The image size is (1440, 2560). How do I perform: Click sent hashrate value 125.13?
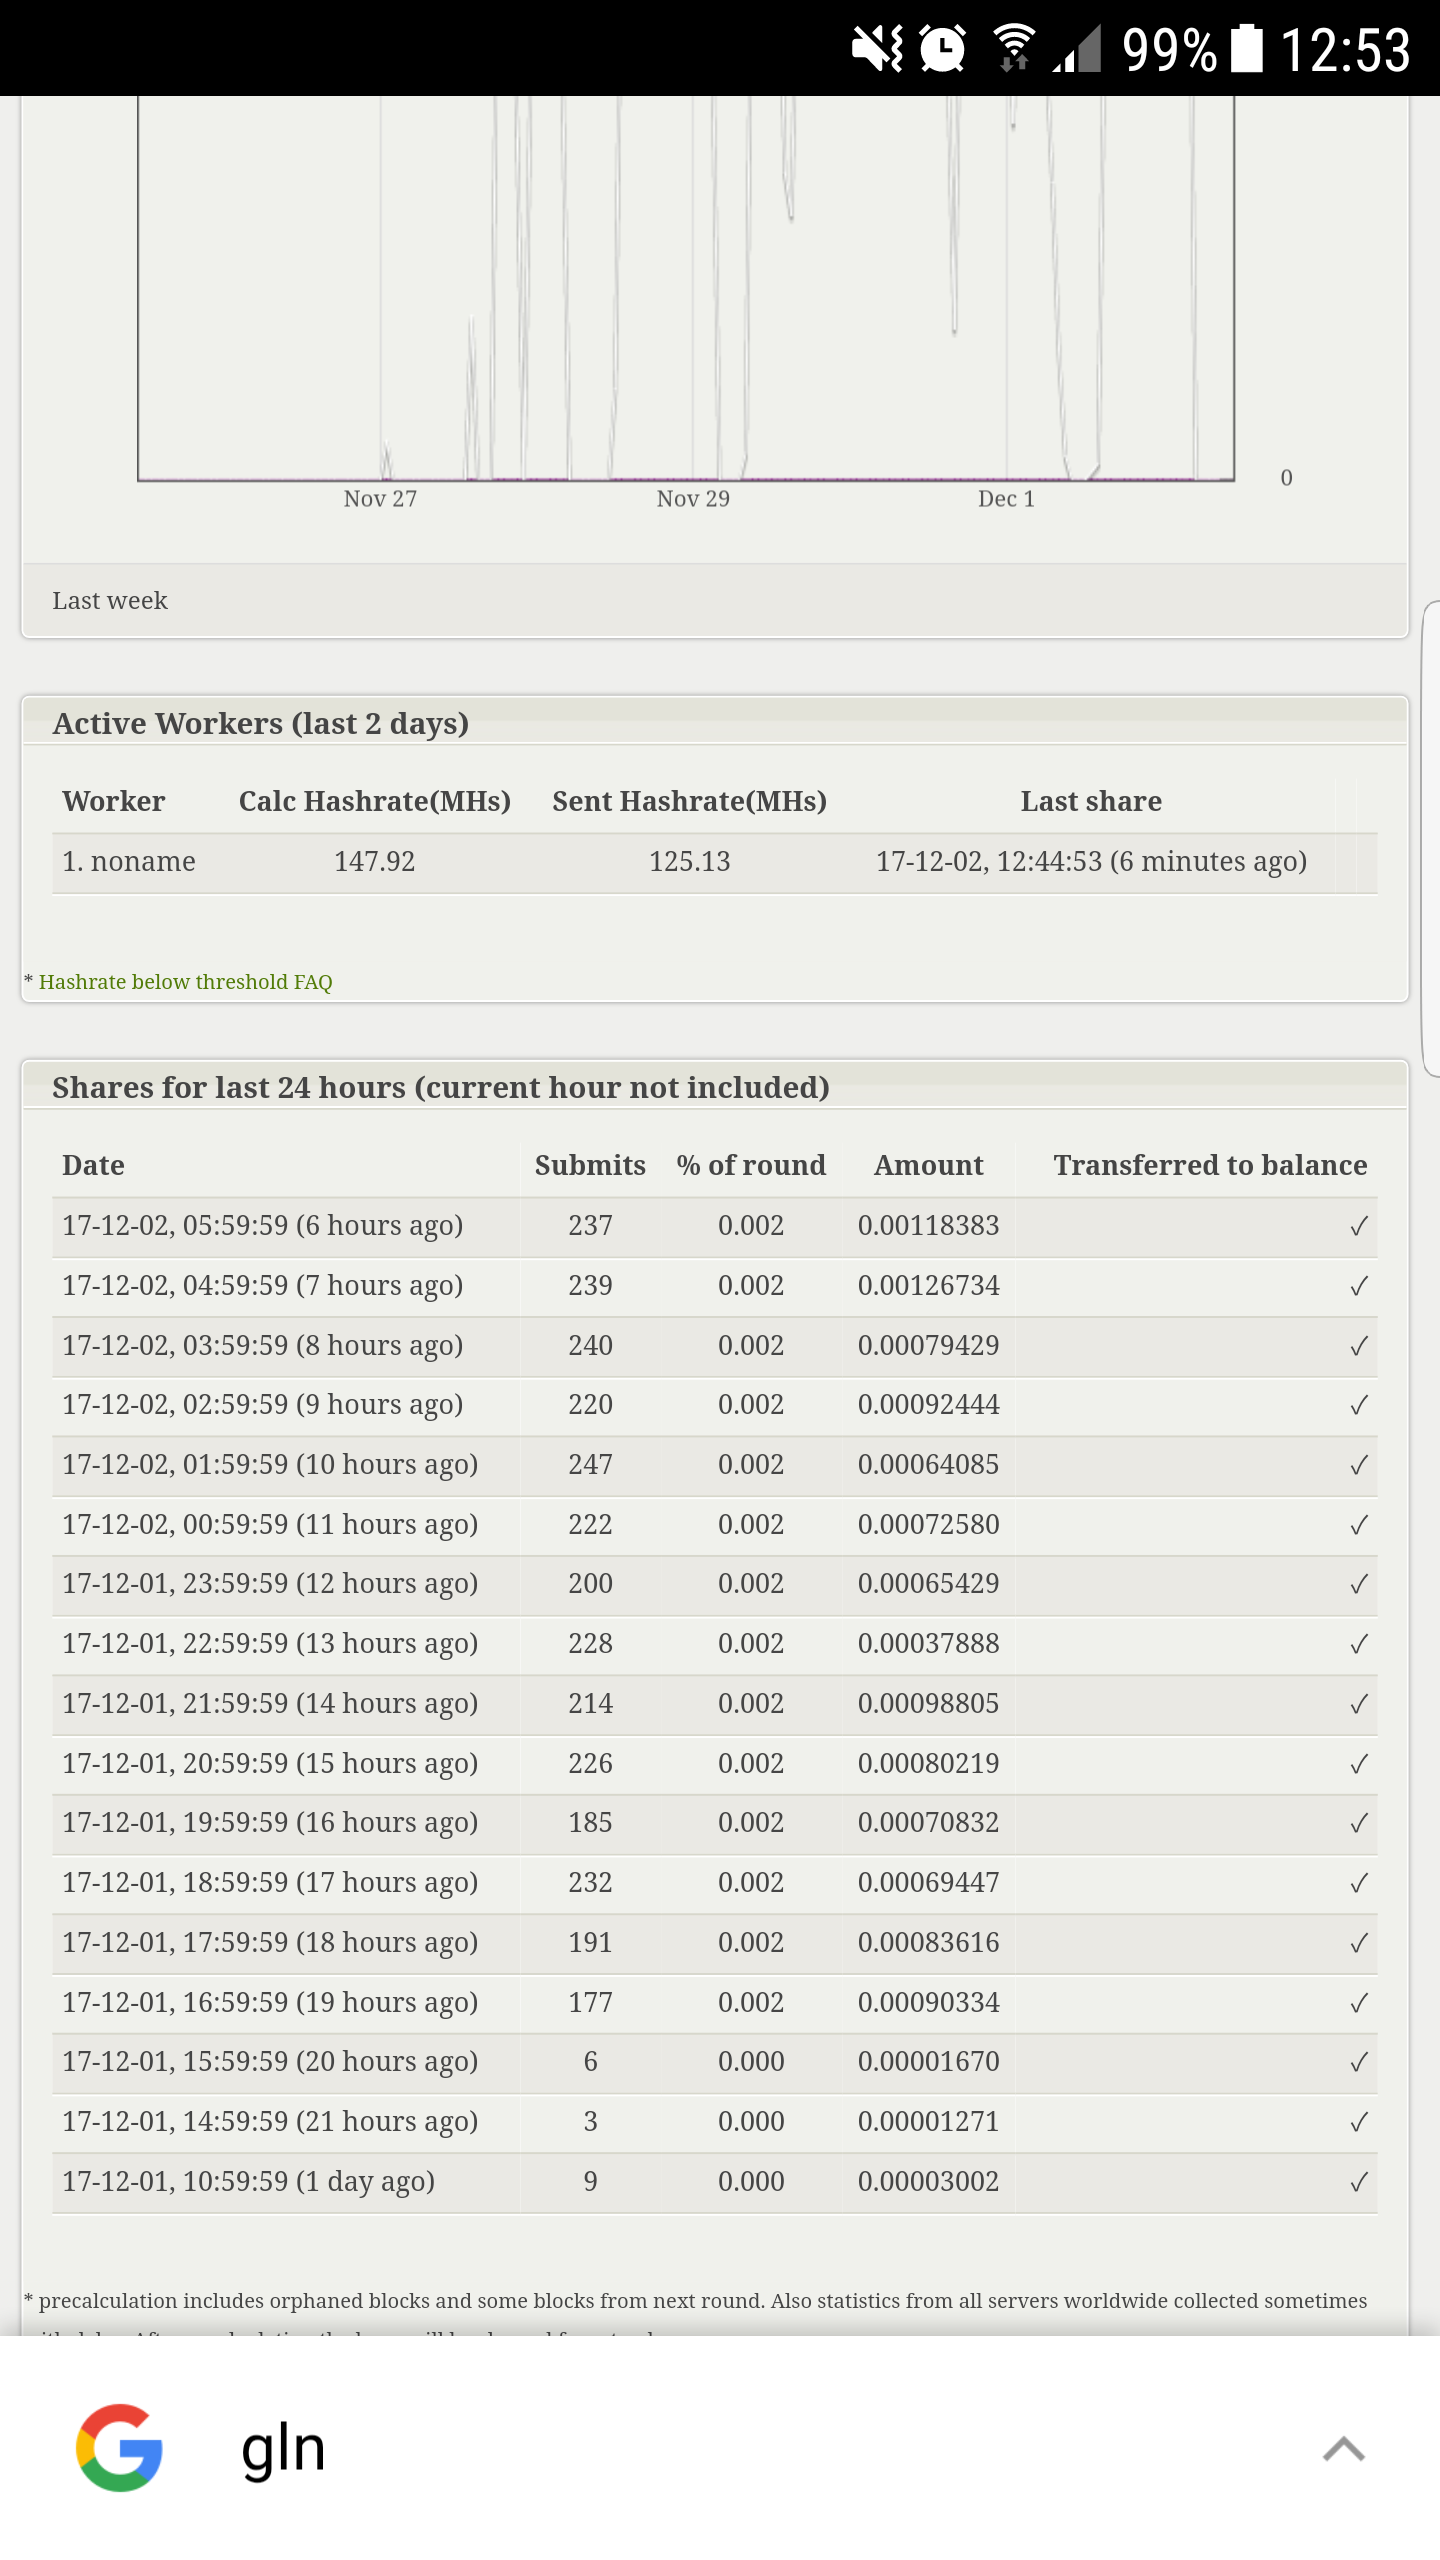click(690, 862)
